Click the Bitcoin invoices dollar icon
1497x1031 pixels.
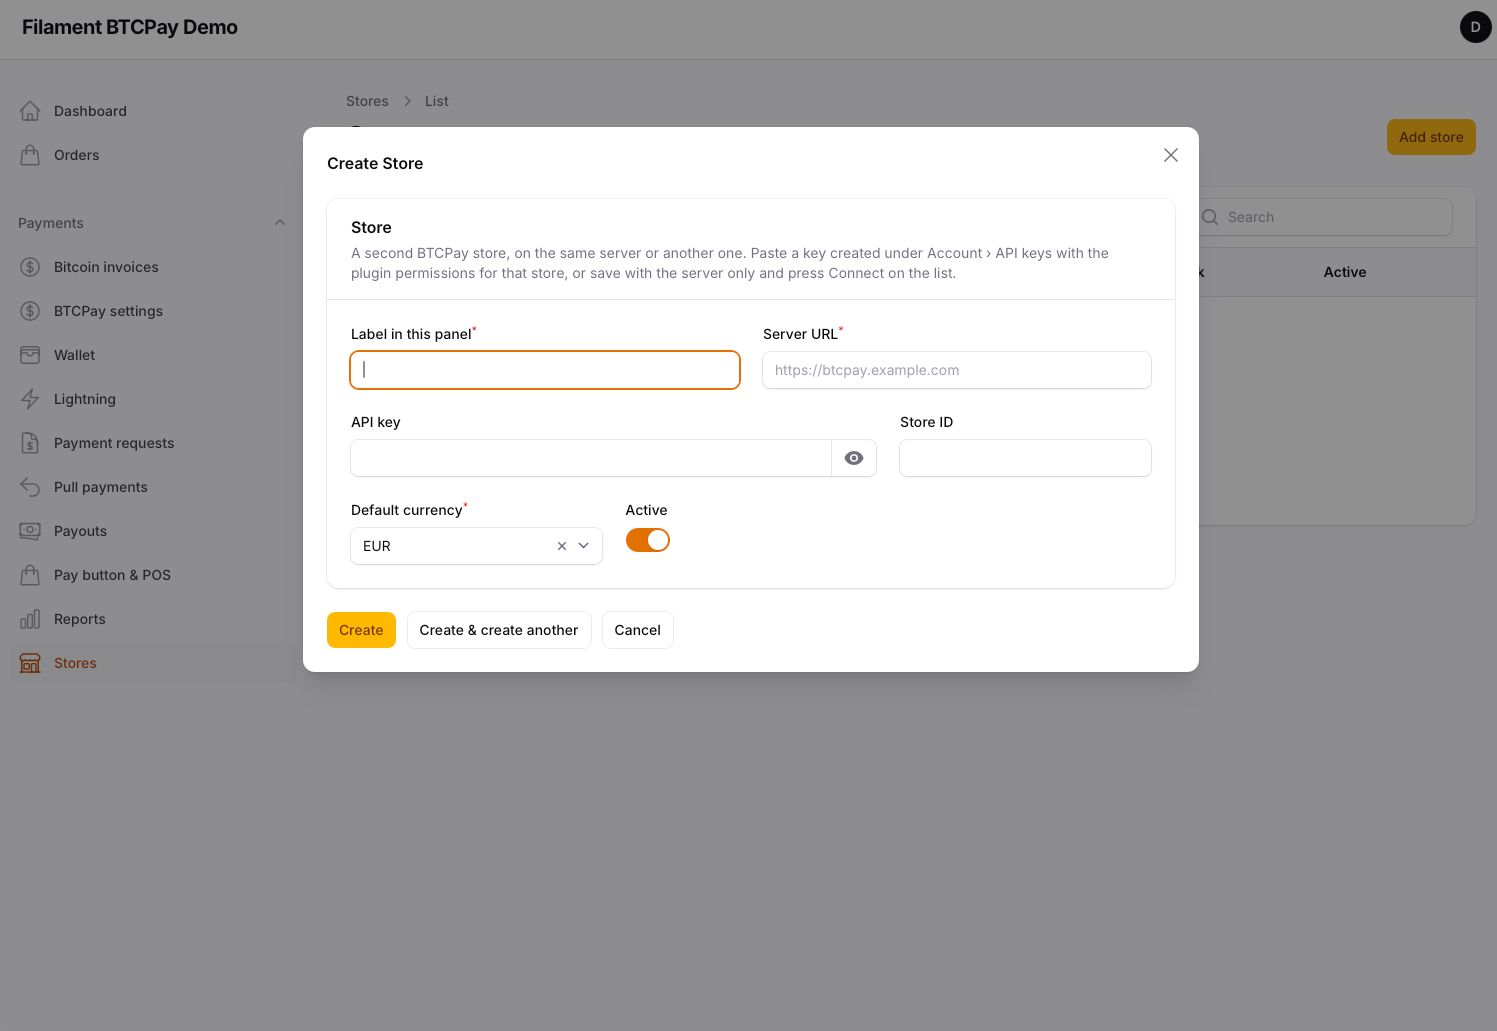[x=30, y=267]
